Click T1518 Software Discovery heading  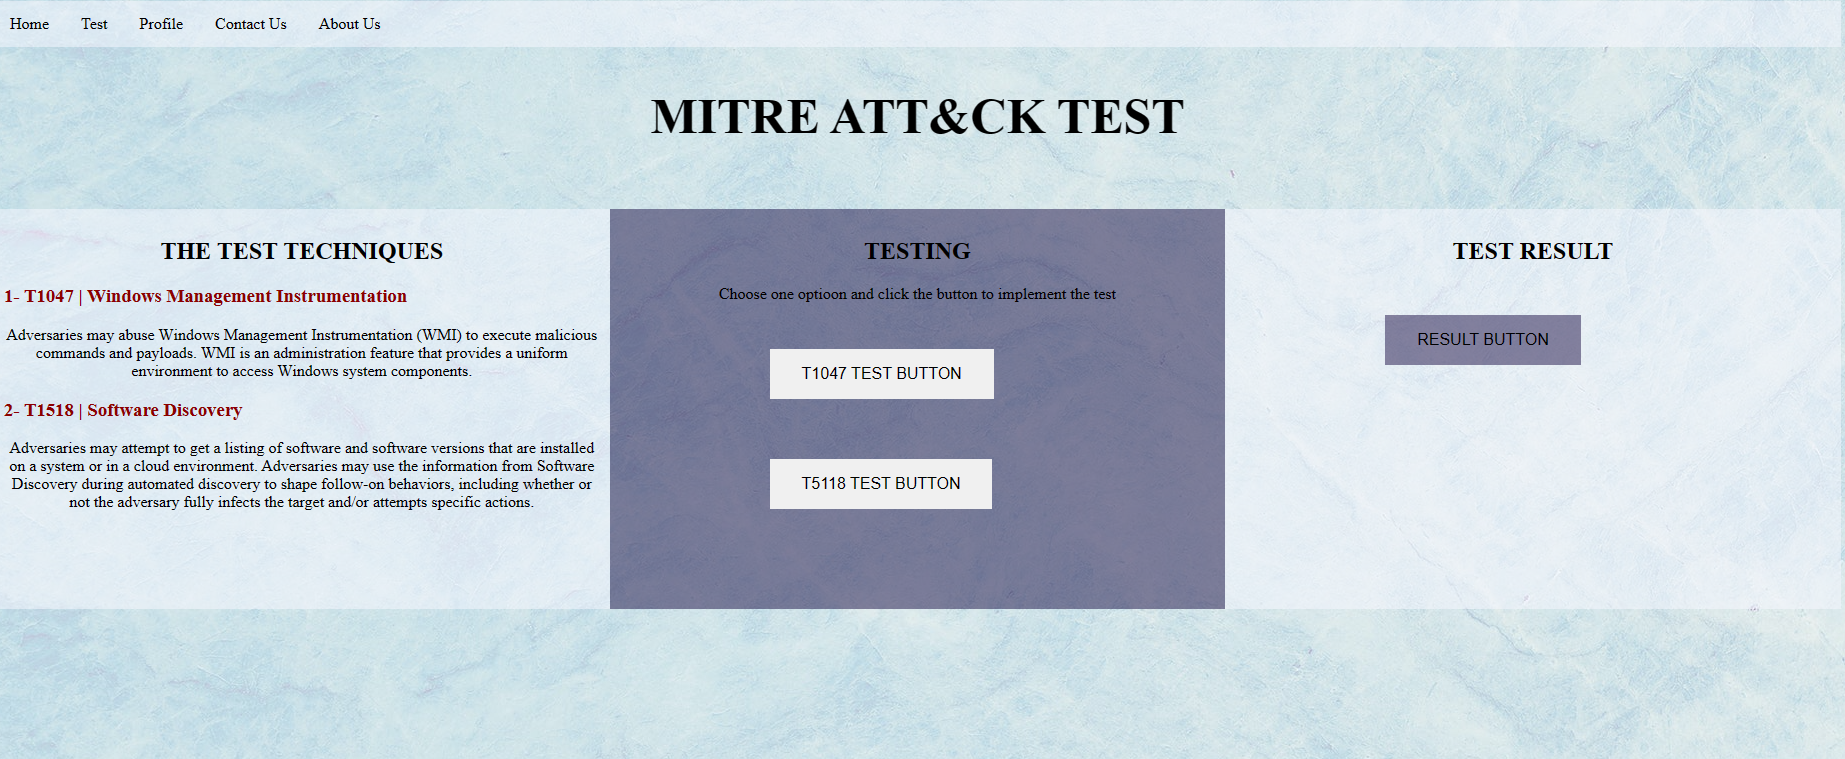point(123,410)
